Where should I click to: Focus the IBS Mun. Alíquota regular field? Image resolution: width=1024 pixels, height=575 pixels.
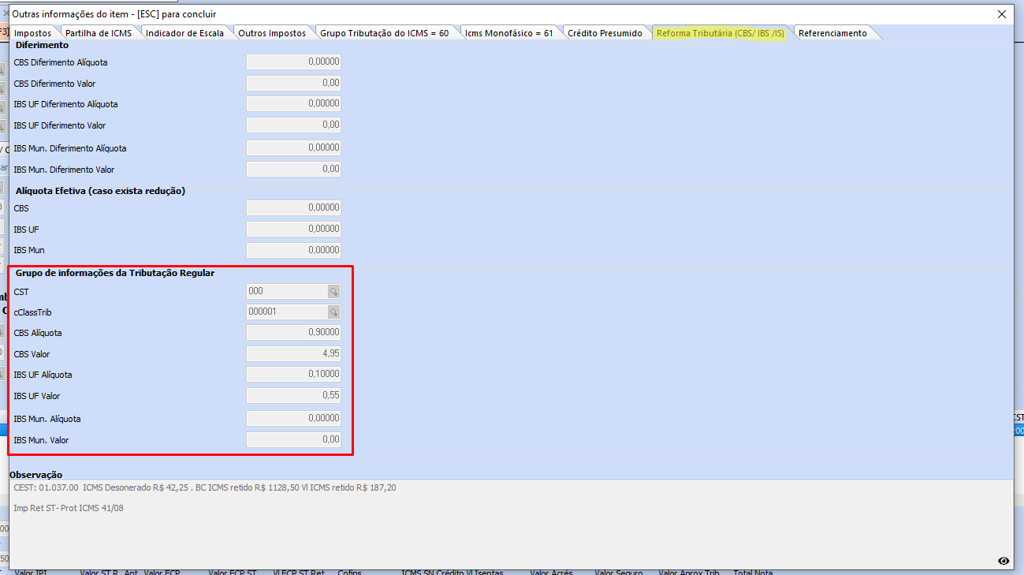click(293, 419)
